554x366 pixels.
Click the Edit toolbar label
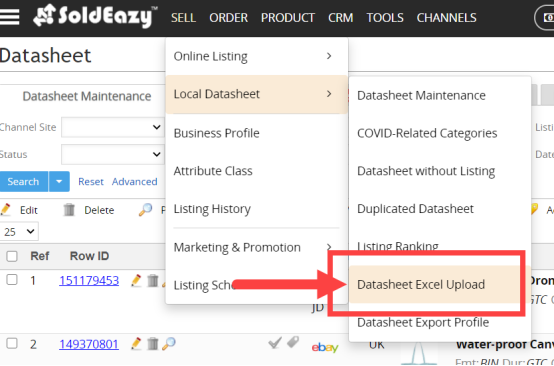pos(29,210)
